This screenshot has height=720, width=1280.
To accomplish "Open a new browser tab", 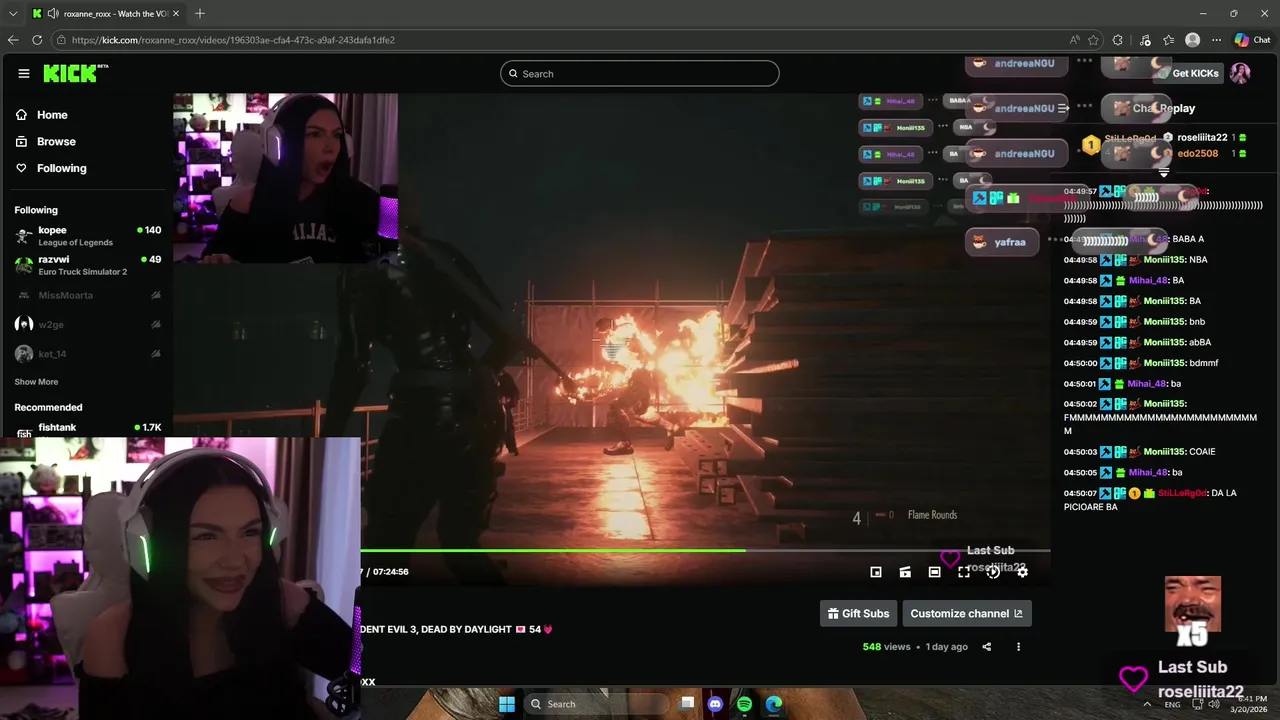I will click(200, 14).
